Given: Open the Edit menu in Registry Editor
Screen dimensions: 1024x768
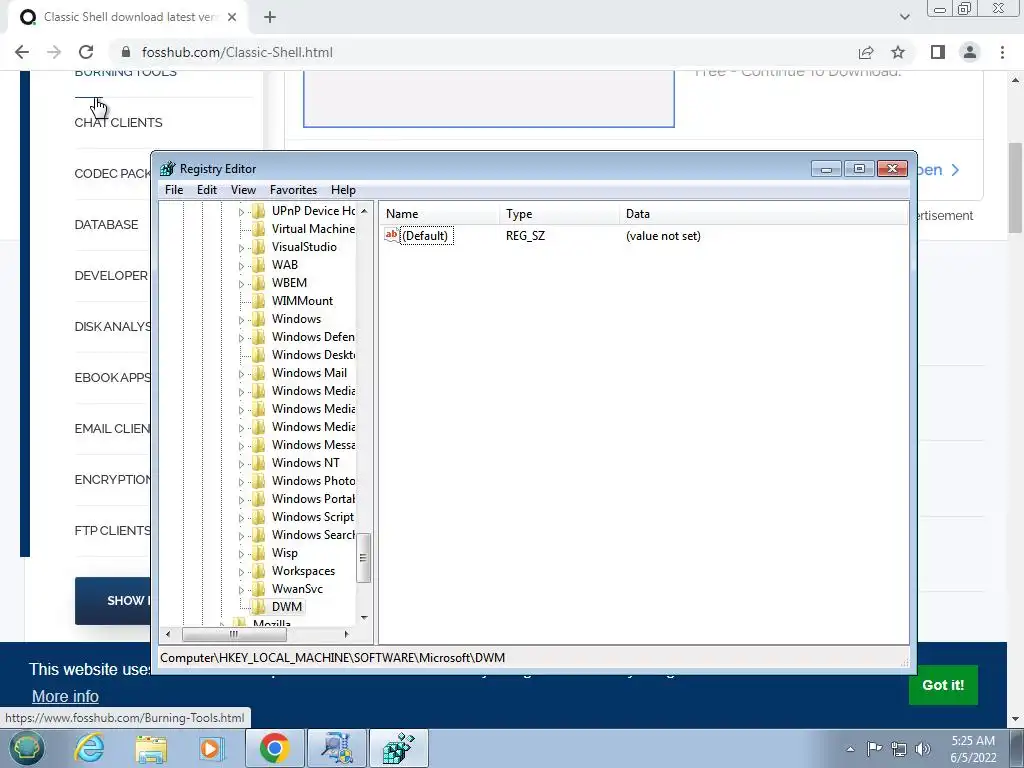Looking at the screenshot, I should (206, 189).
